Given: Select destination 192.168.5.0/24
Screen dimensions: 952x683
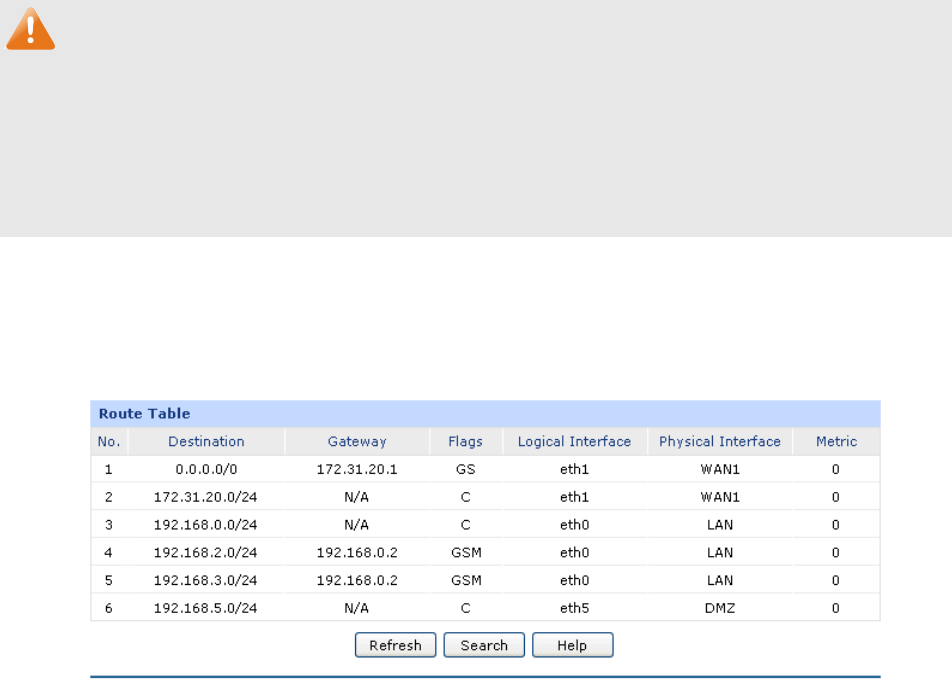Looking at the screenshot, I should pos(206,608).
